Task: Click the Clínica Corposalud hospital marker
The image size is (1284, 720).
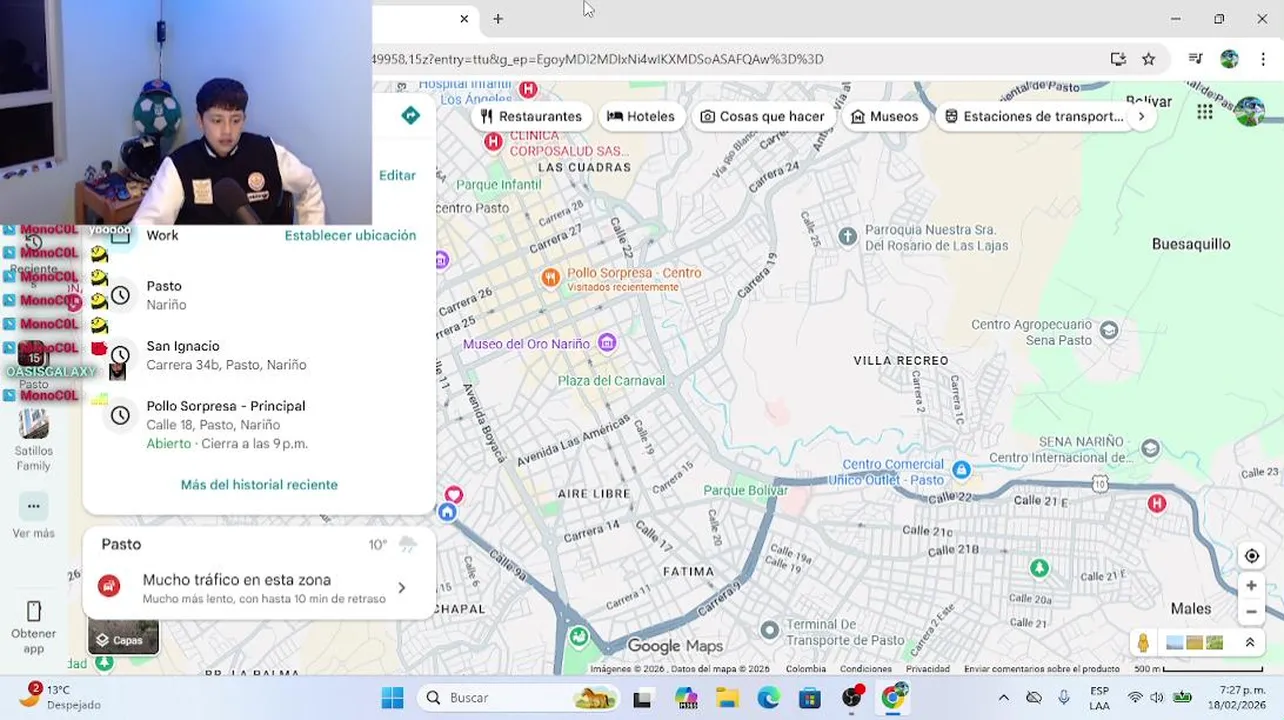Action: point(493,142)
